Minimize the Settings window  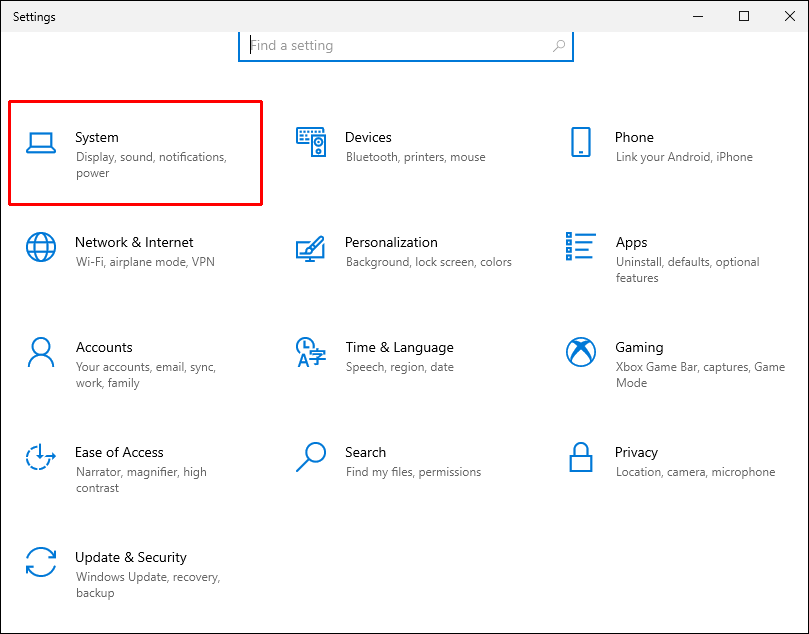coord(698,17)
